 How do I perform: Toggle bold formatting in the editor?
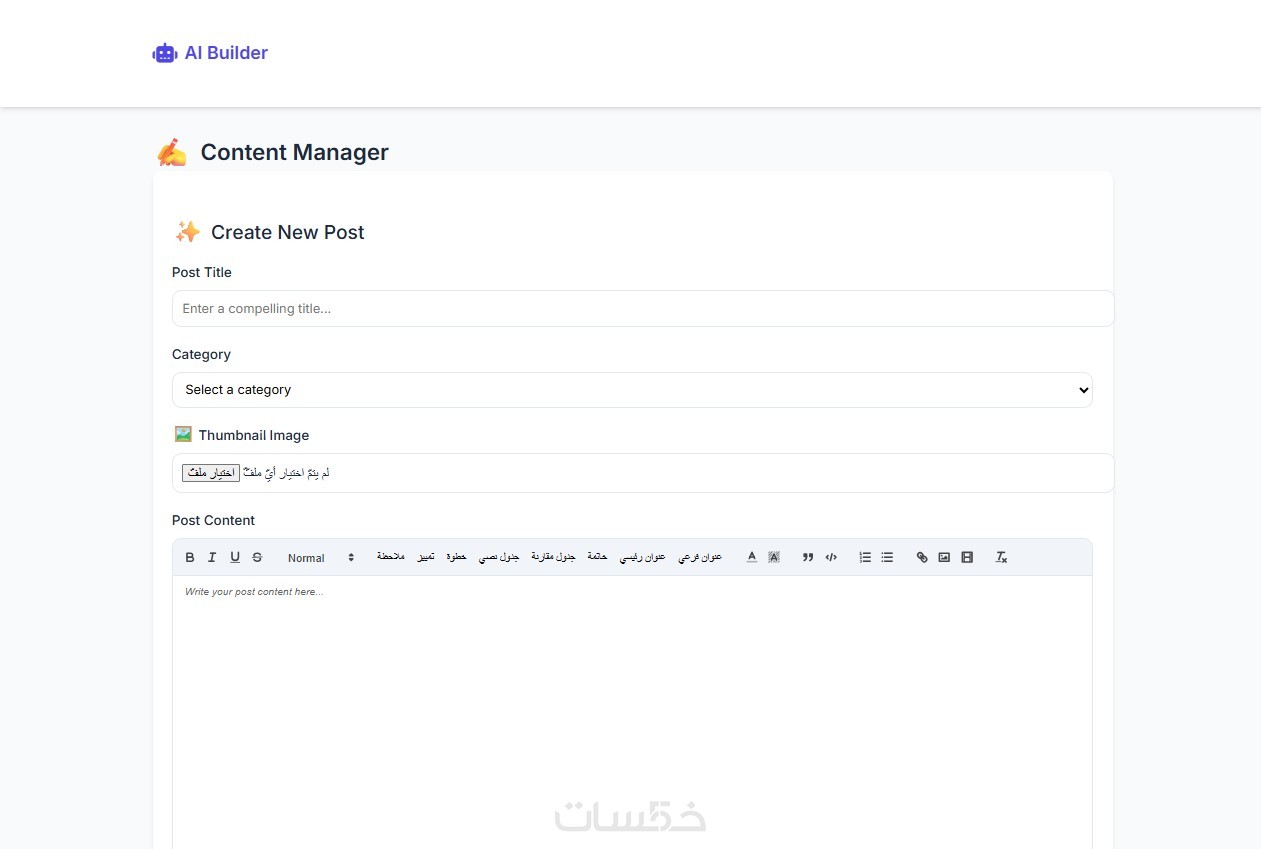coord(190,558)
